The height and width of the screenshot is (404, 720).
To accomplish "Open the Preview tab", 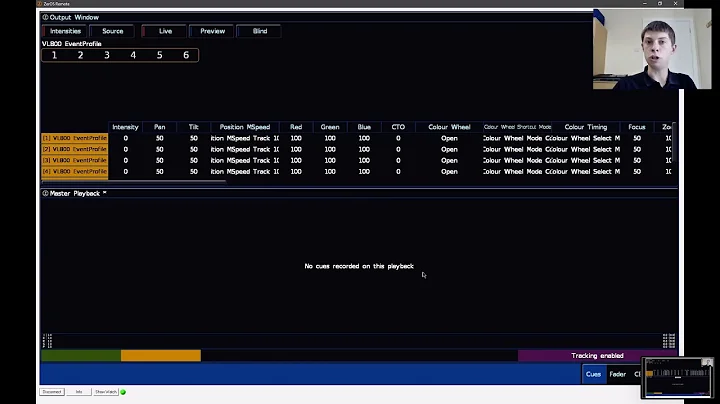I will tap(212, 31).
